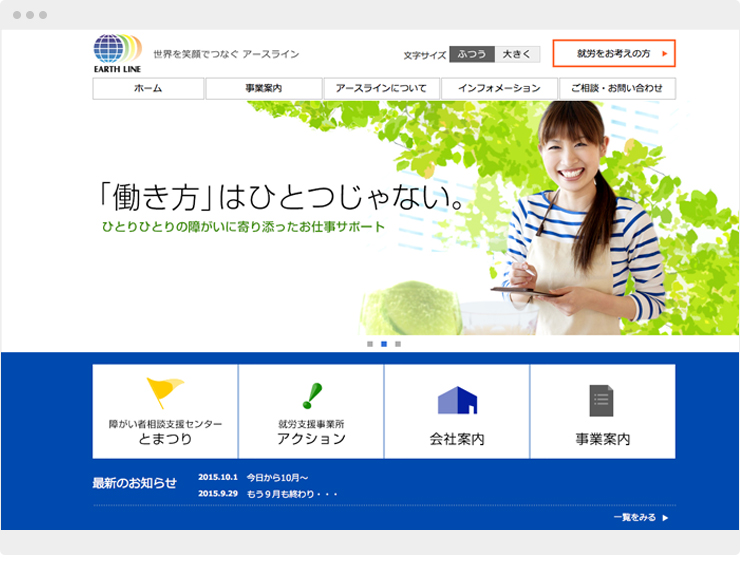Click the green exclamation mark アクション icon
The image size is (740, 581).
point(311,396)
